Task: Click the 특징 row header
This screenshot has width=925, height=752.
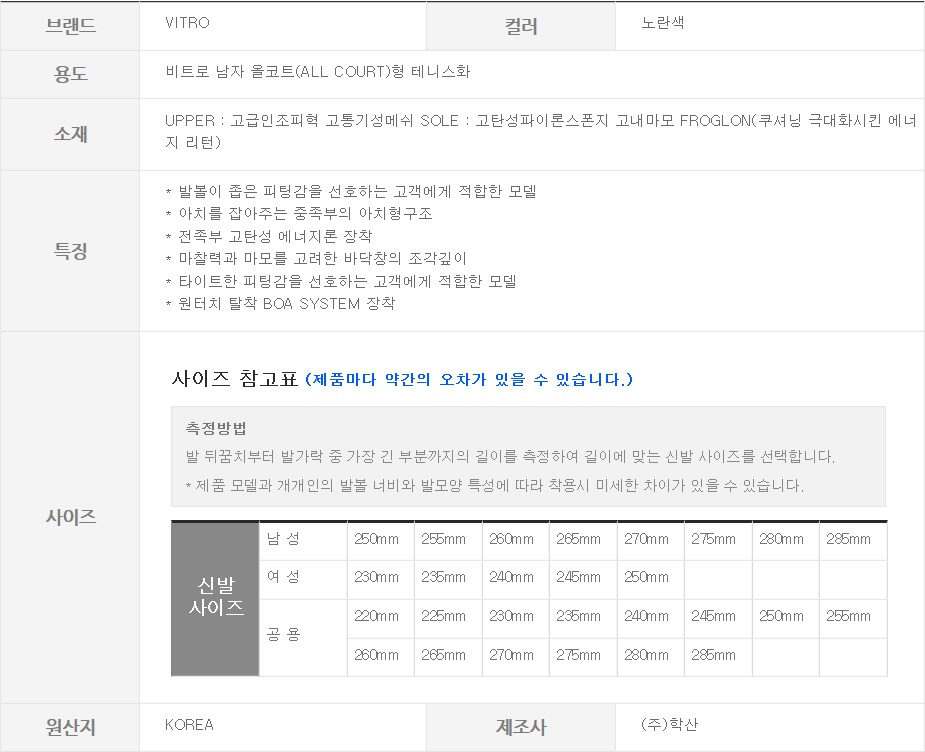Action: (x=70, y=251)
